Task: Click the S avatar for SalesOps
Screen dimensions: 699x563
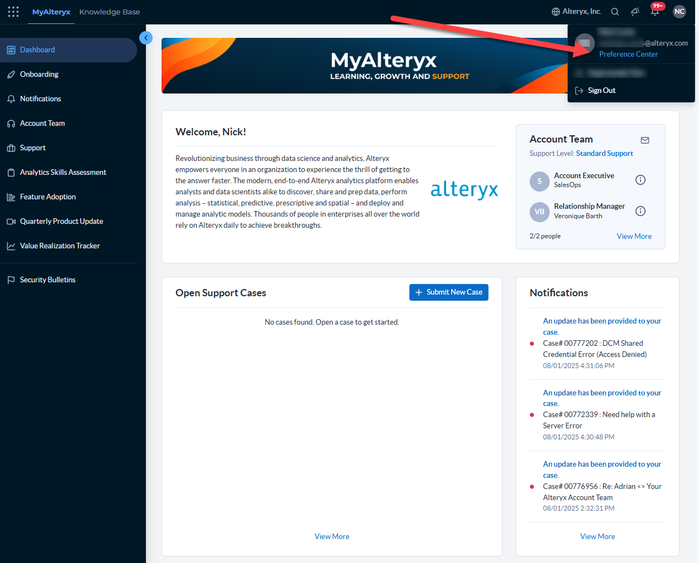Action: (x=539, y=181)
